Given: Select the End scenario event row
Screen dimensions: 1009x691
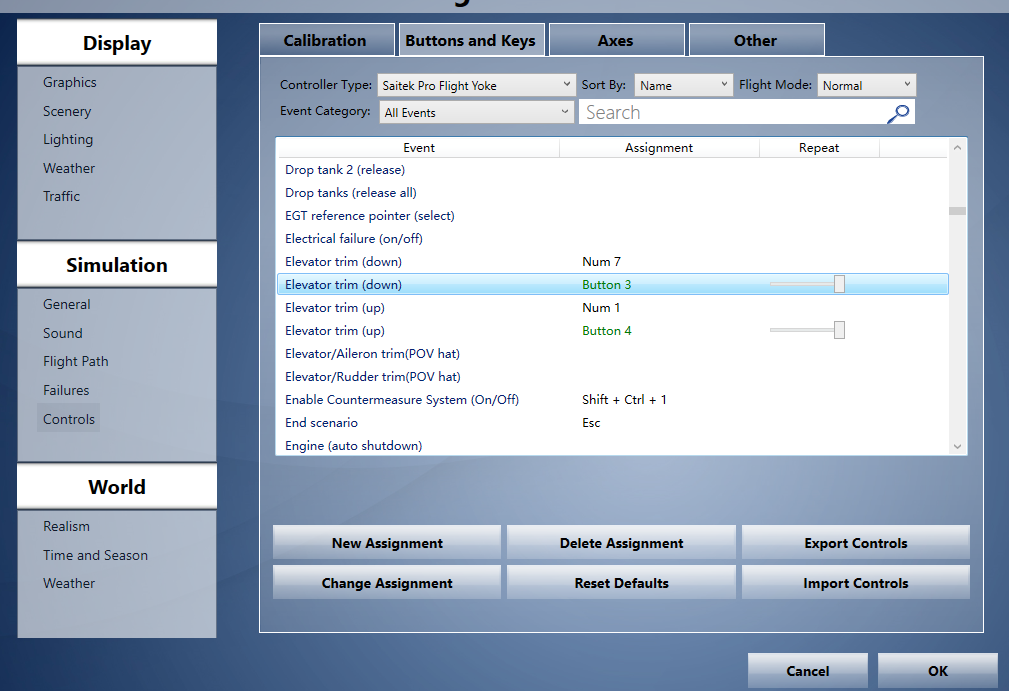Looking at the screenshot, I should 321,423.
